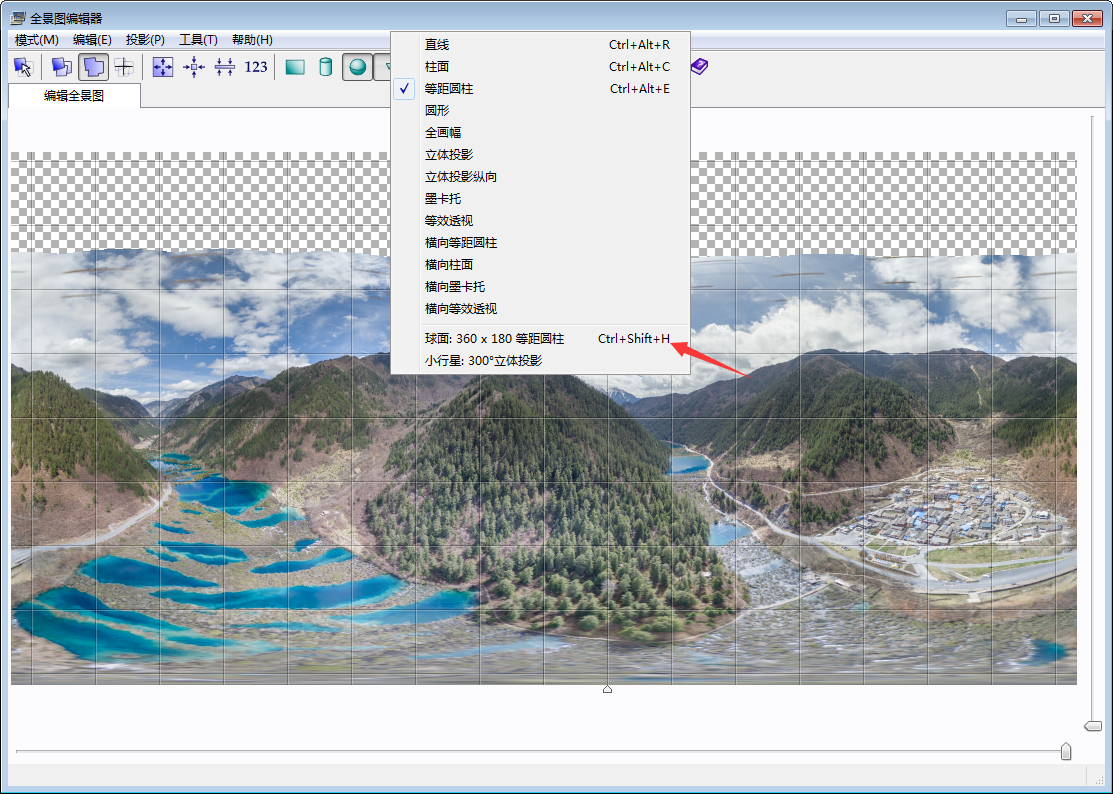The width and height of the screenshot is (1113, 794).
Task: Choose 小行星: 300°立体投影 preset
Action: 540,360
